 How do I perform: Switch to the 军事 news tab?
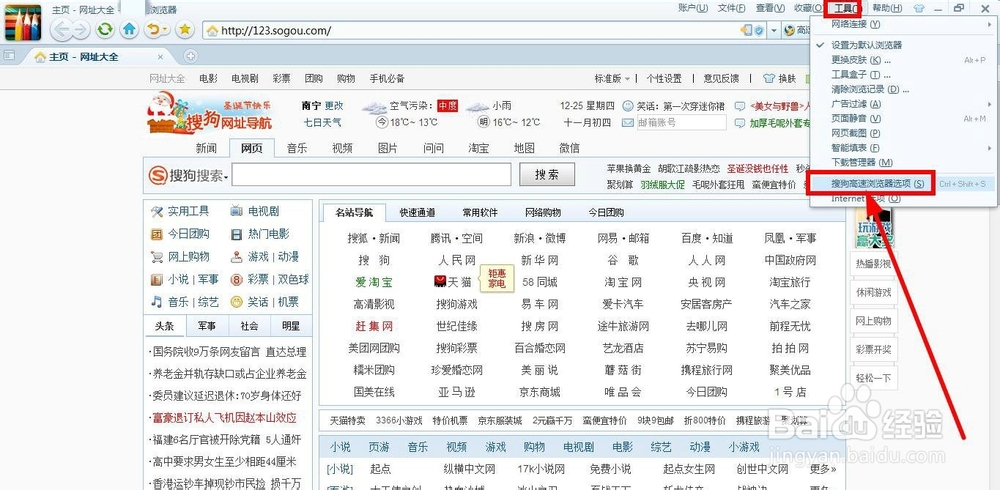coord(207,326)
